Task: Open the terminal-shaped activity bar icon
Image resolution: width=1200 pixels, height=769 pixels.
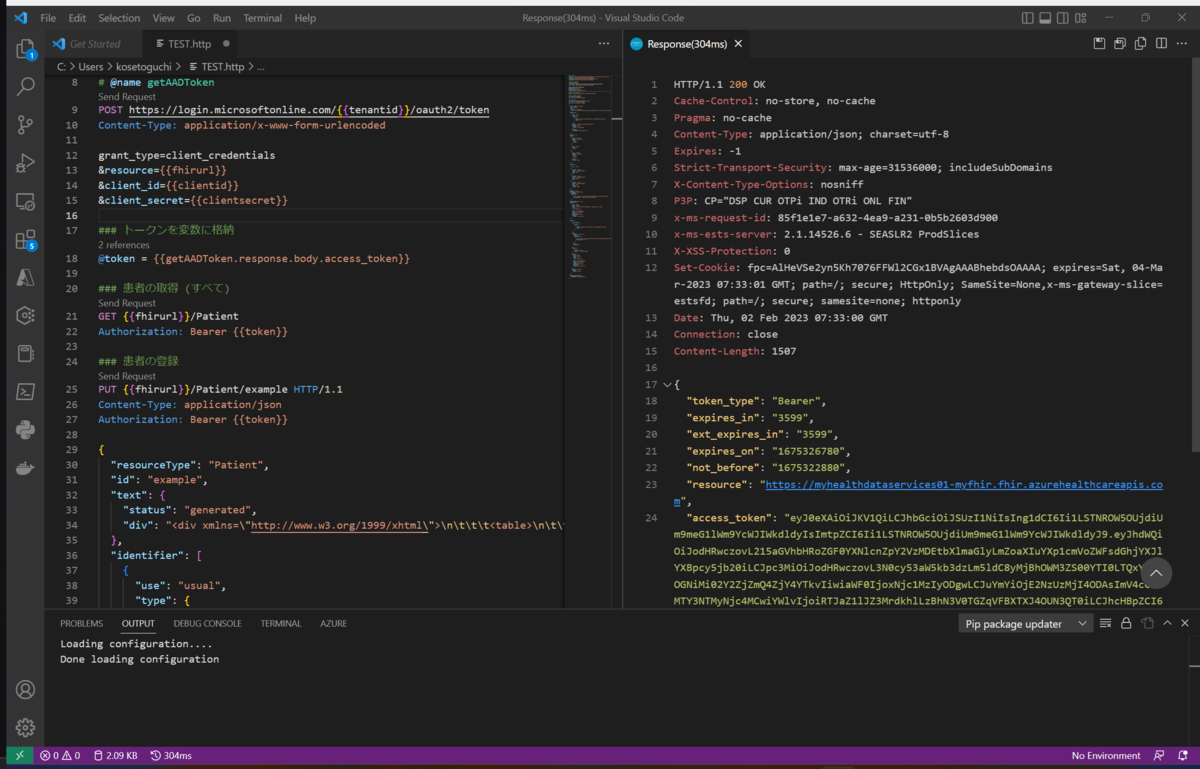Action: point(25,392)
